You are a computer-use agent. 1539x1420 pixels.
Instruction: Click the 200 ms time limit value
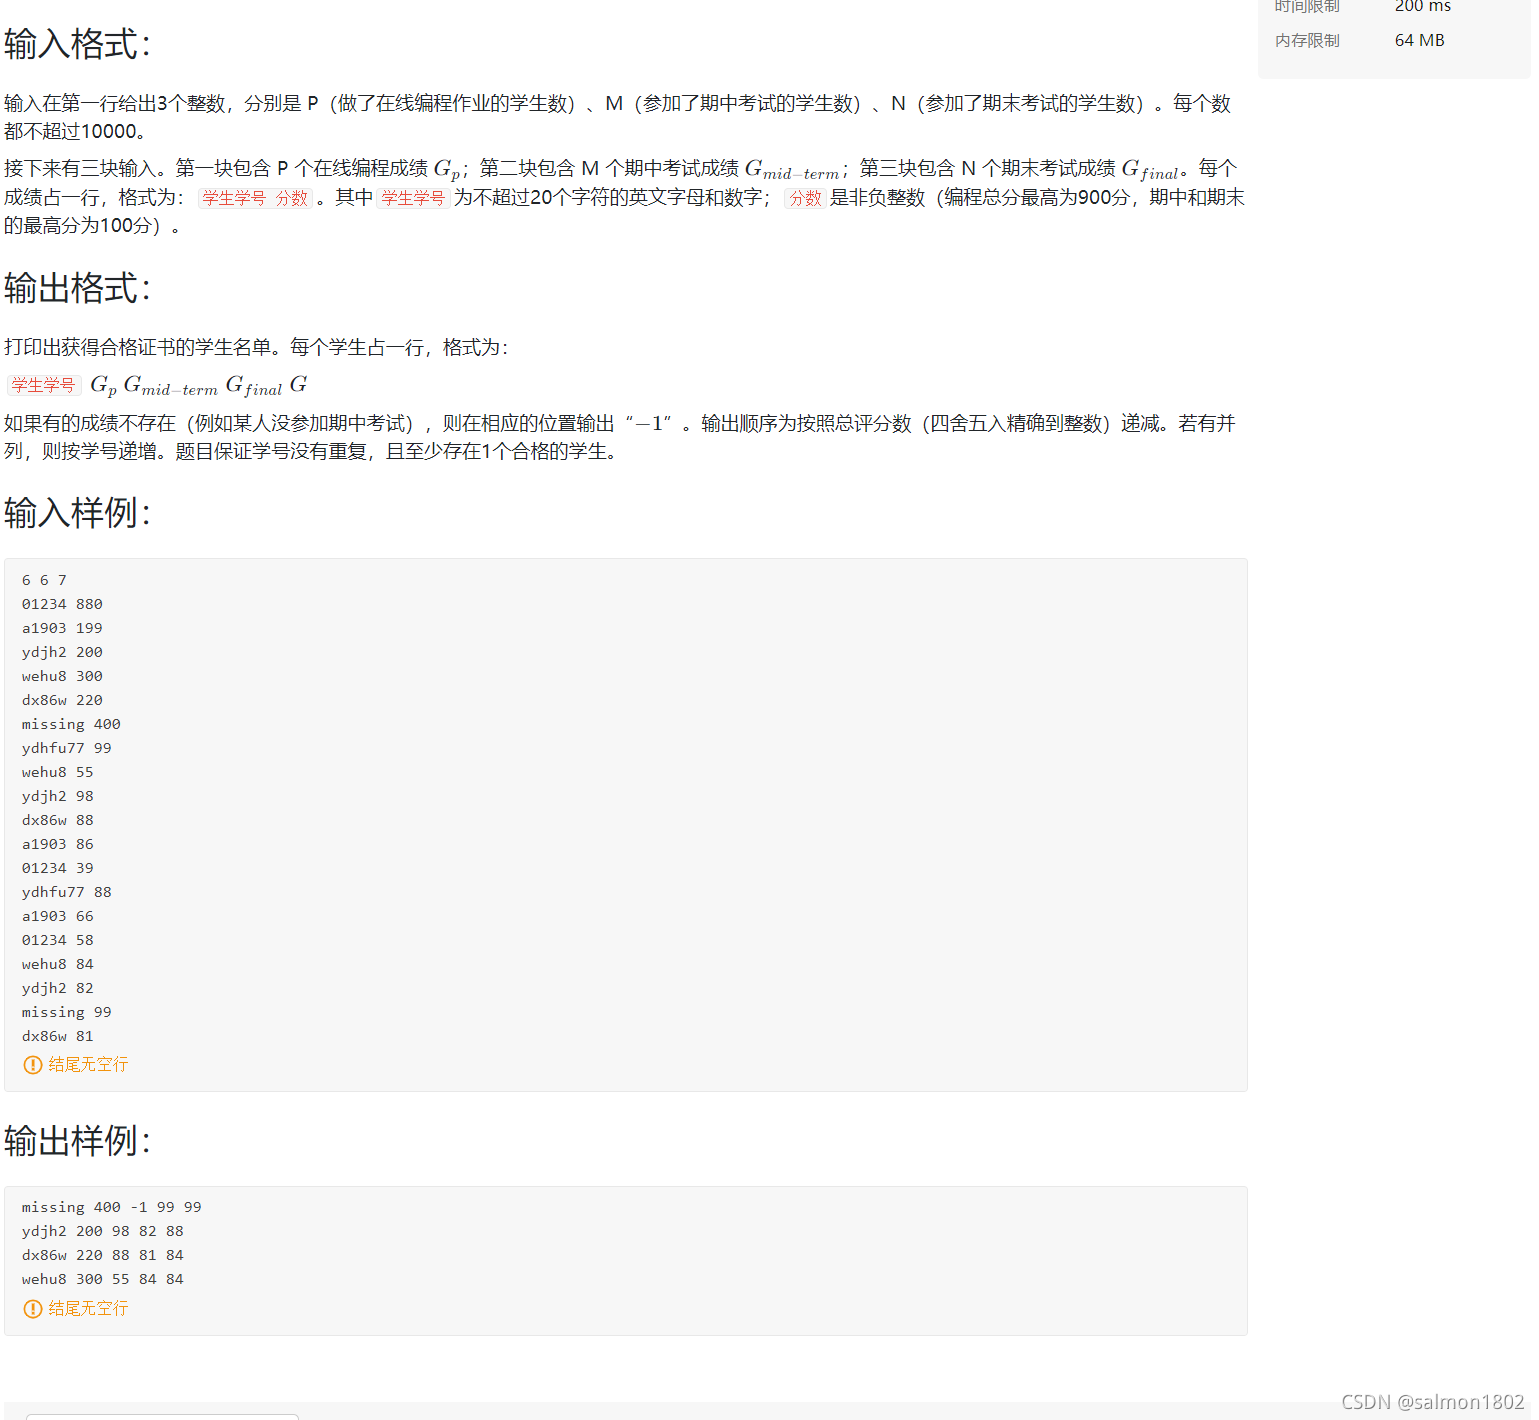click(x=1422, y=7)
